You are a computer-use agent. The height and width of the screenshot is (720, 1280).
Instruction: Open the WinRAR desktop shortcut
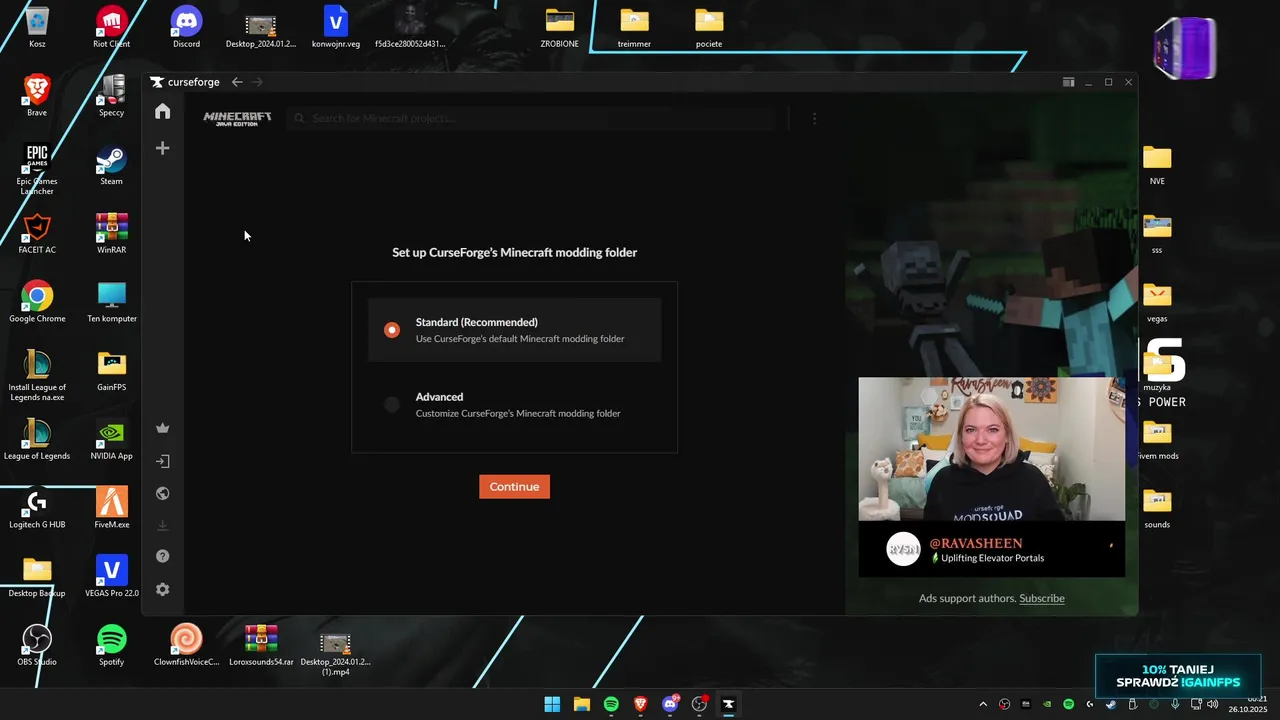(x=111, y=233)
